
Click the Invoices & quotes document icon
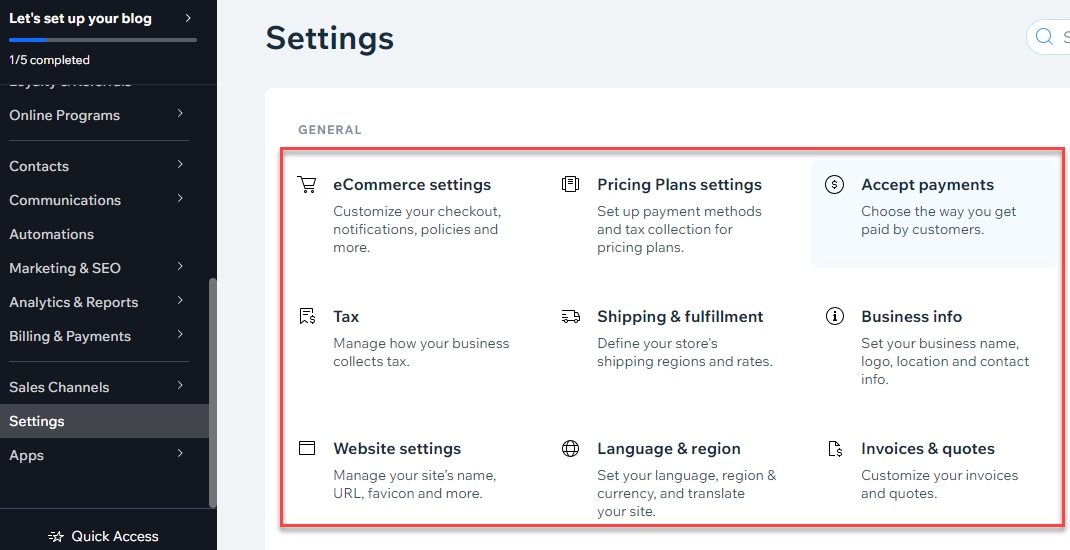[835, 448]
